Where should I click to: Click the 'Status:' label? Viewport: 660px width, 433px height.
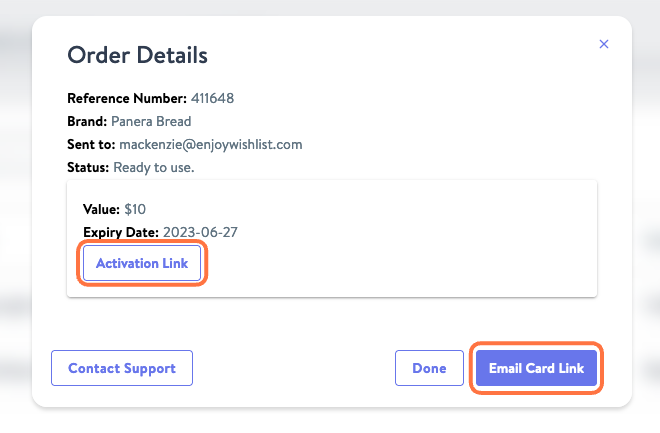pos(88,168)
